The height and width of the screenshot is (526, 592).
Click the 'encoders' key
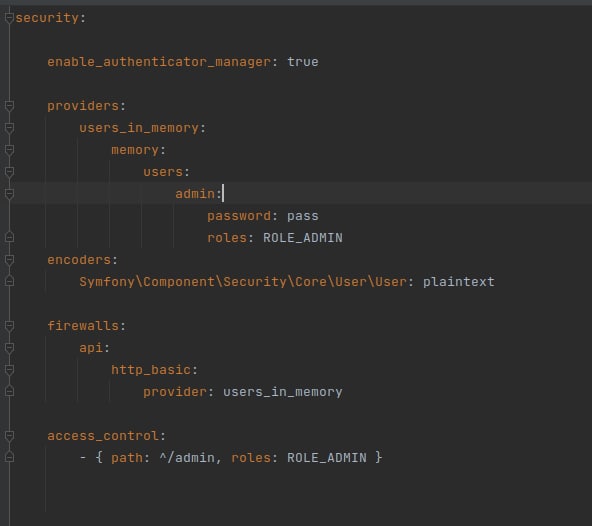click(x=79, y=260)
